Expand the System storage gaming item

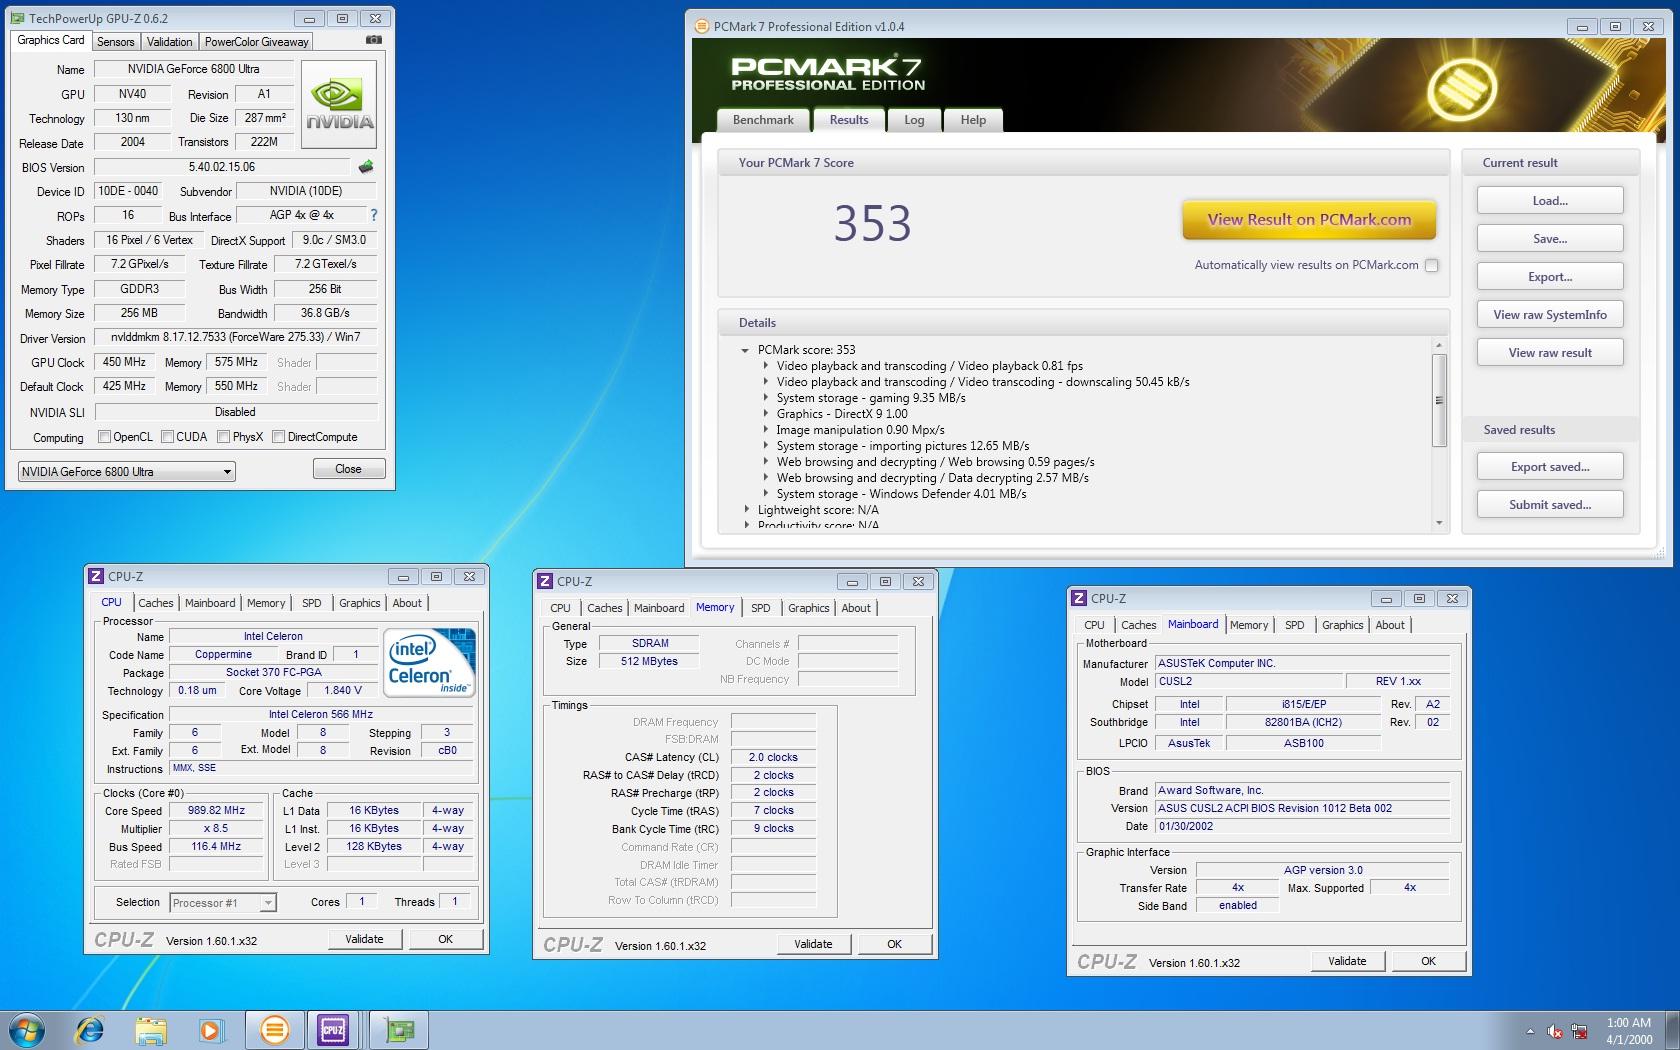point(766,398)
